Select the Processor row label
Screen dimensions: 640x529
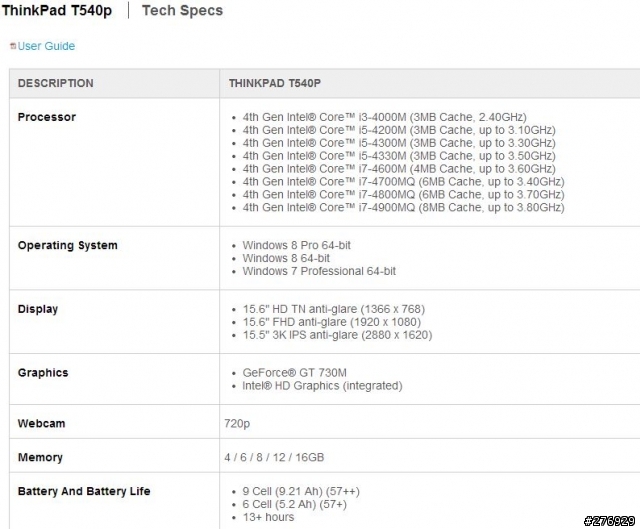[47, 117]
